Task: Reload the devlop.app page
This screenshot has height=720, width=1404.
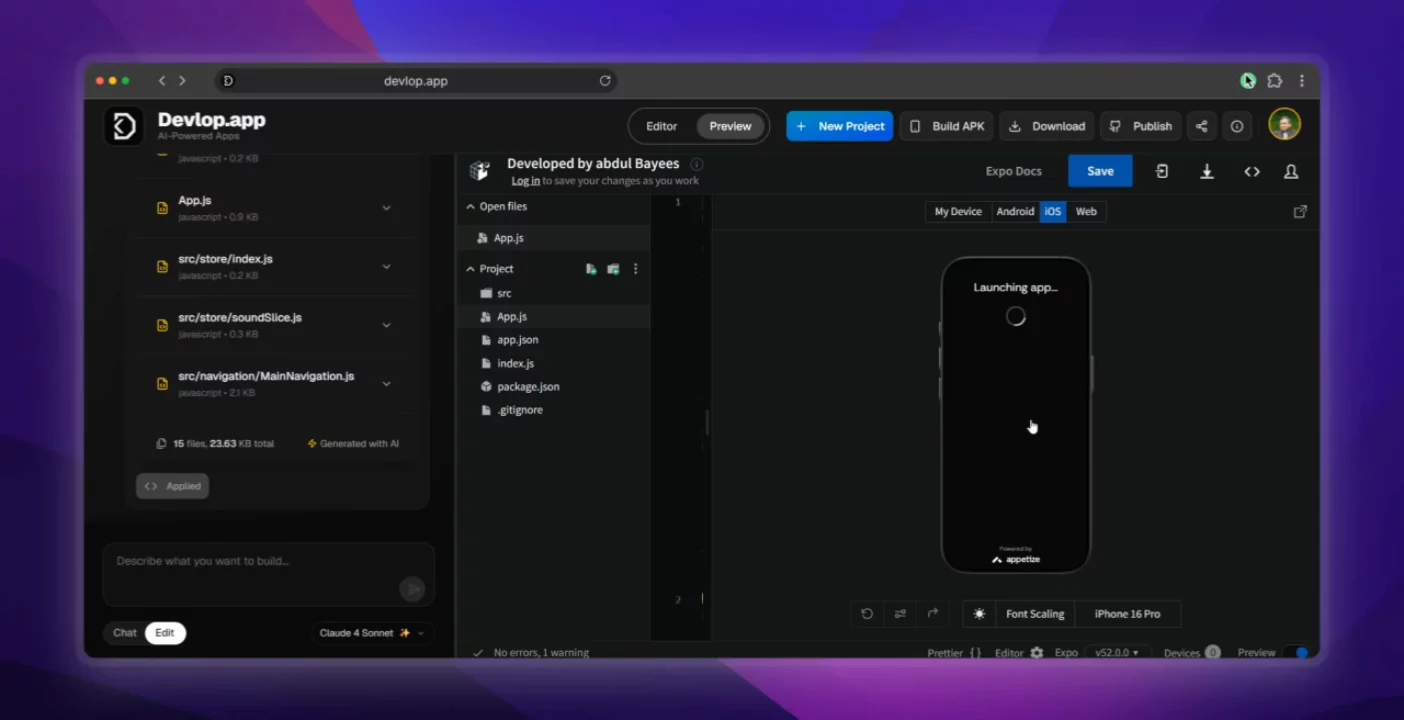Action: click(x=605, y=81)
